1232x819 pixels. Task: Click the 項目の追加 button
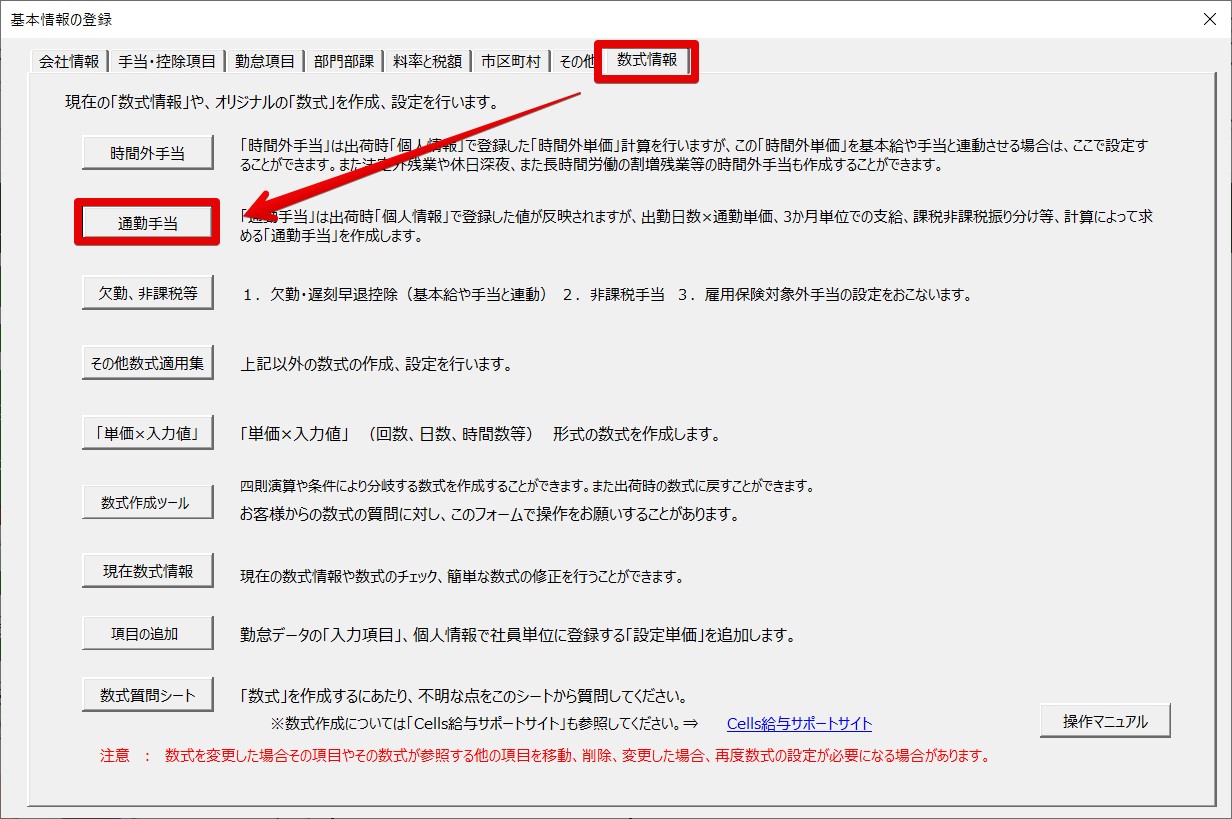pos(148,633)
